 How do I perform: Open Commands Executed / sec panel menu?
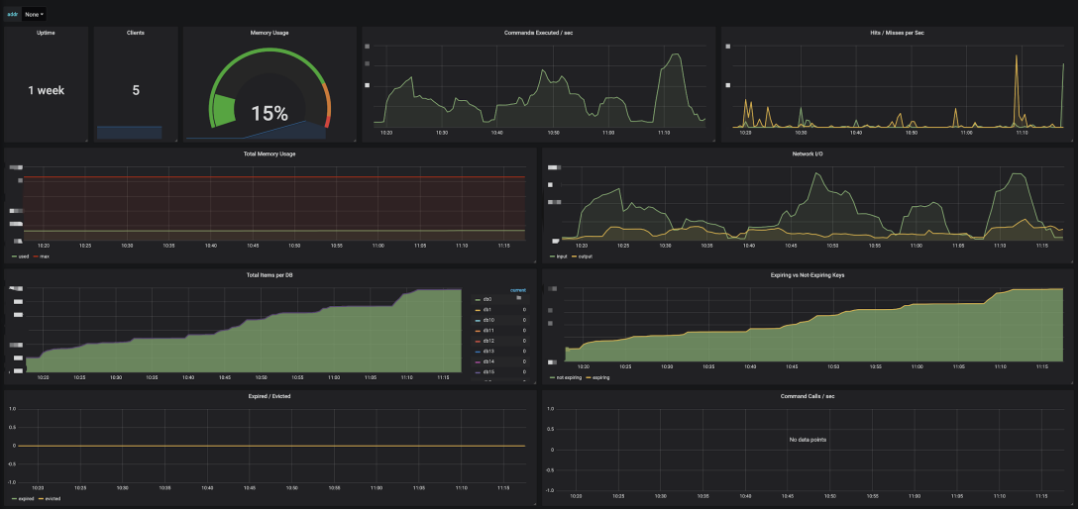[x=538, y=32]
